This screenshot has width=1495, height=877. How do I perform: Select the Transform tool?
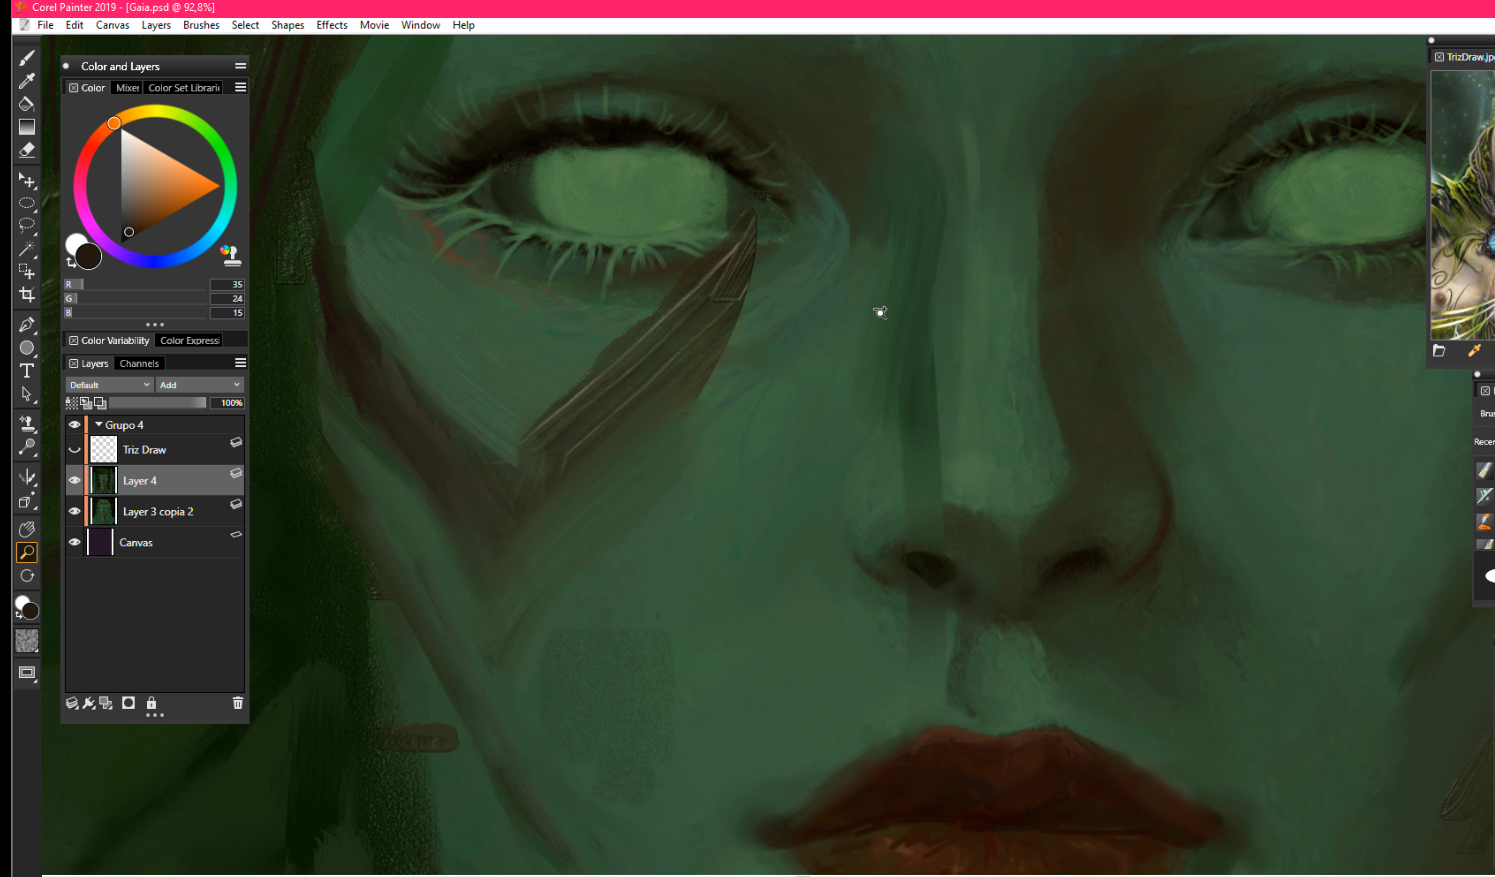click(x=27, y=271)
